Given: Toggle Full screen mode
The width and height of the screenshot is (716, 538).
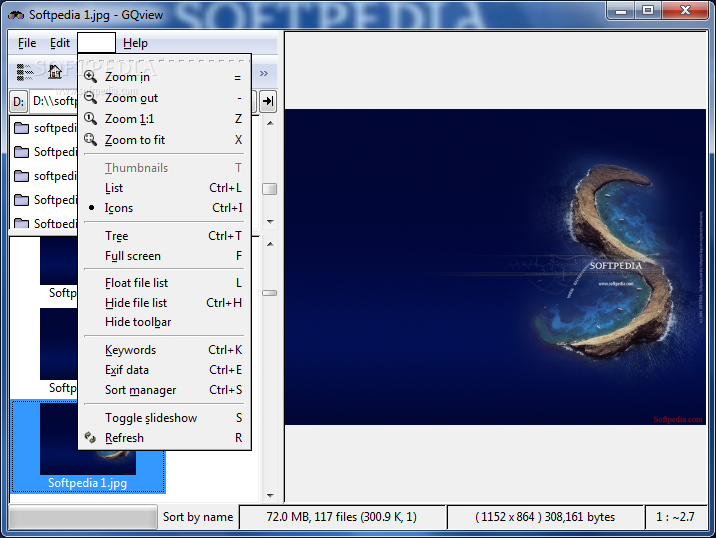Looking at the screenshot, I should pyautogui.click(x=164, y=256).
